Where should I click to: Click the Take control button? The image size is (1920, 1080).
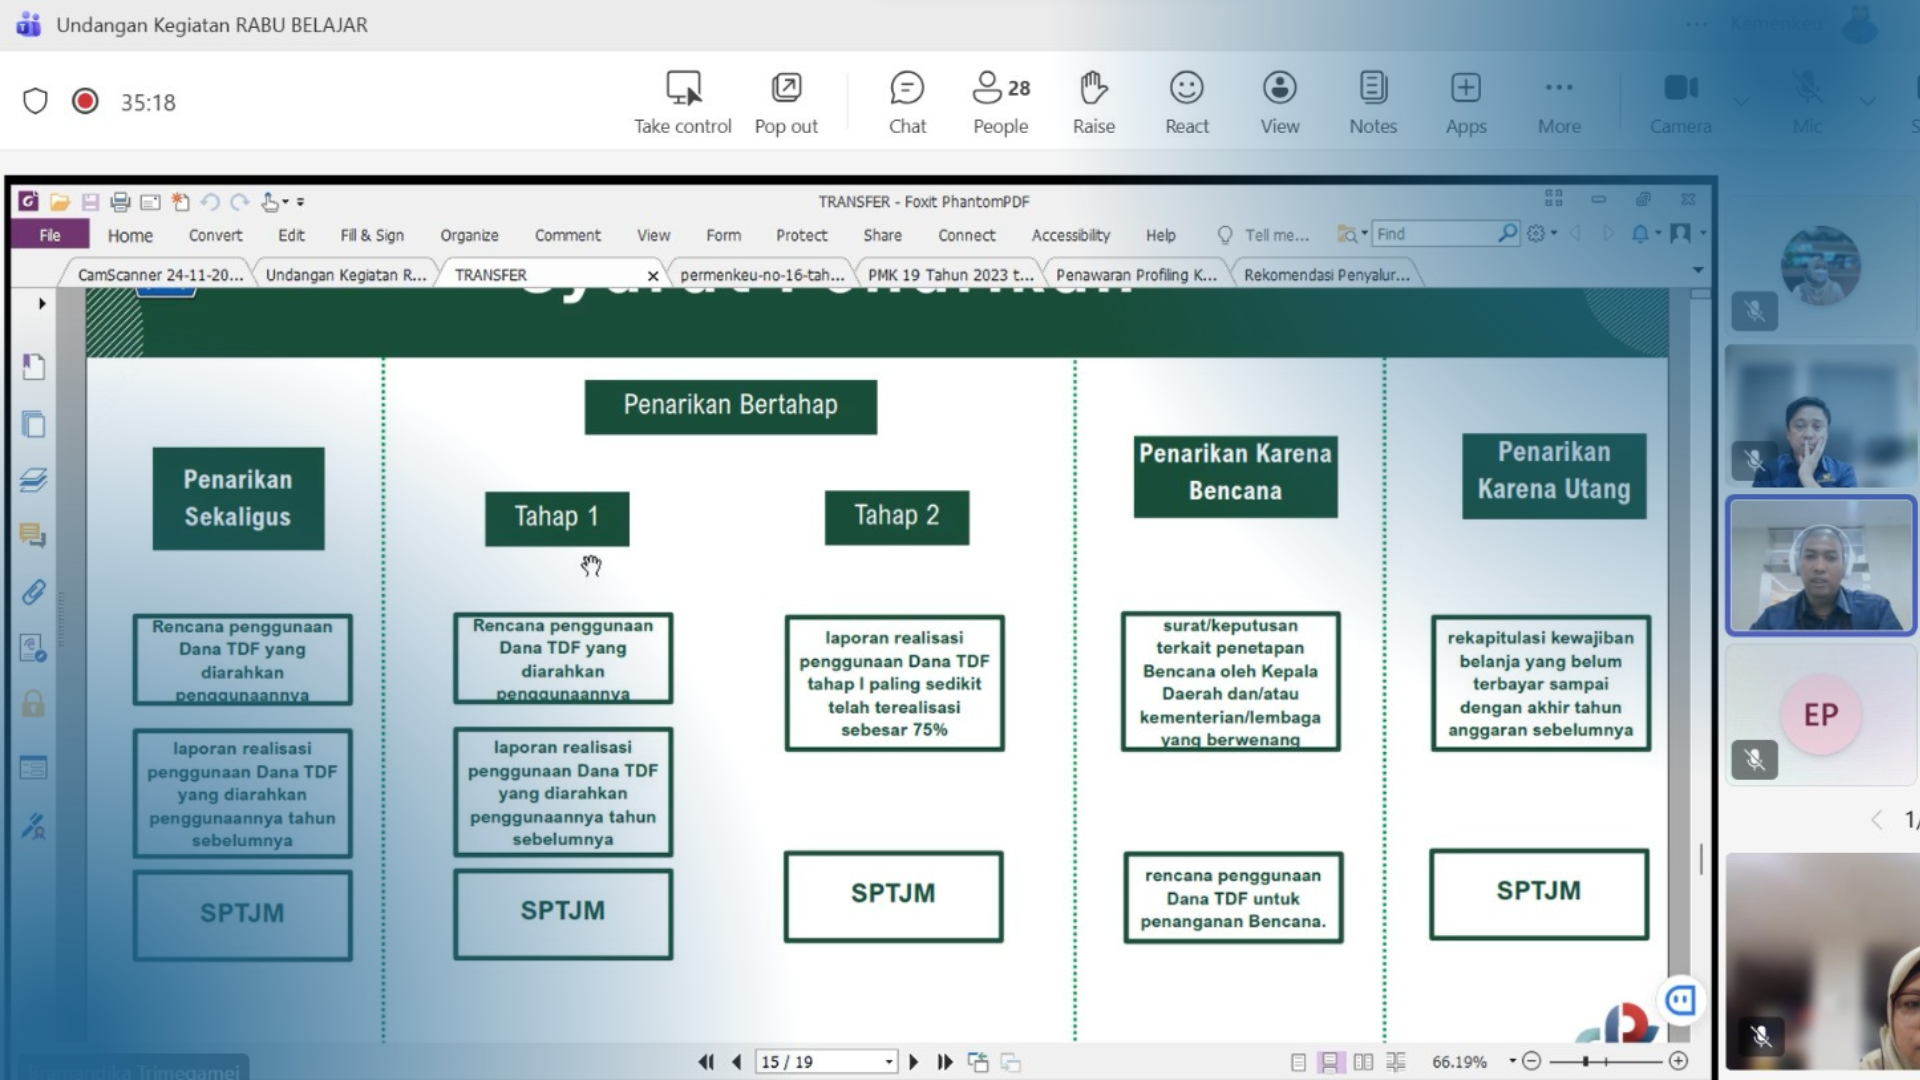(x=683, y=102)
